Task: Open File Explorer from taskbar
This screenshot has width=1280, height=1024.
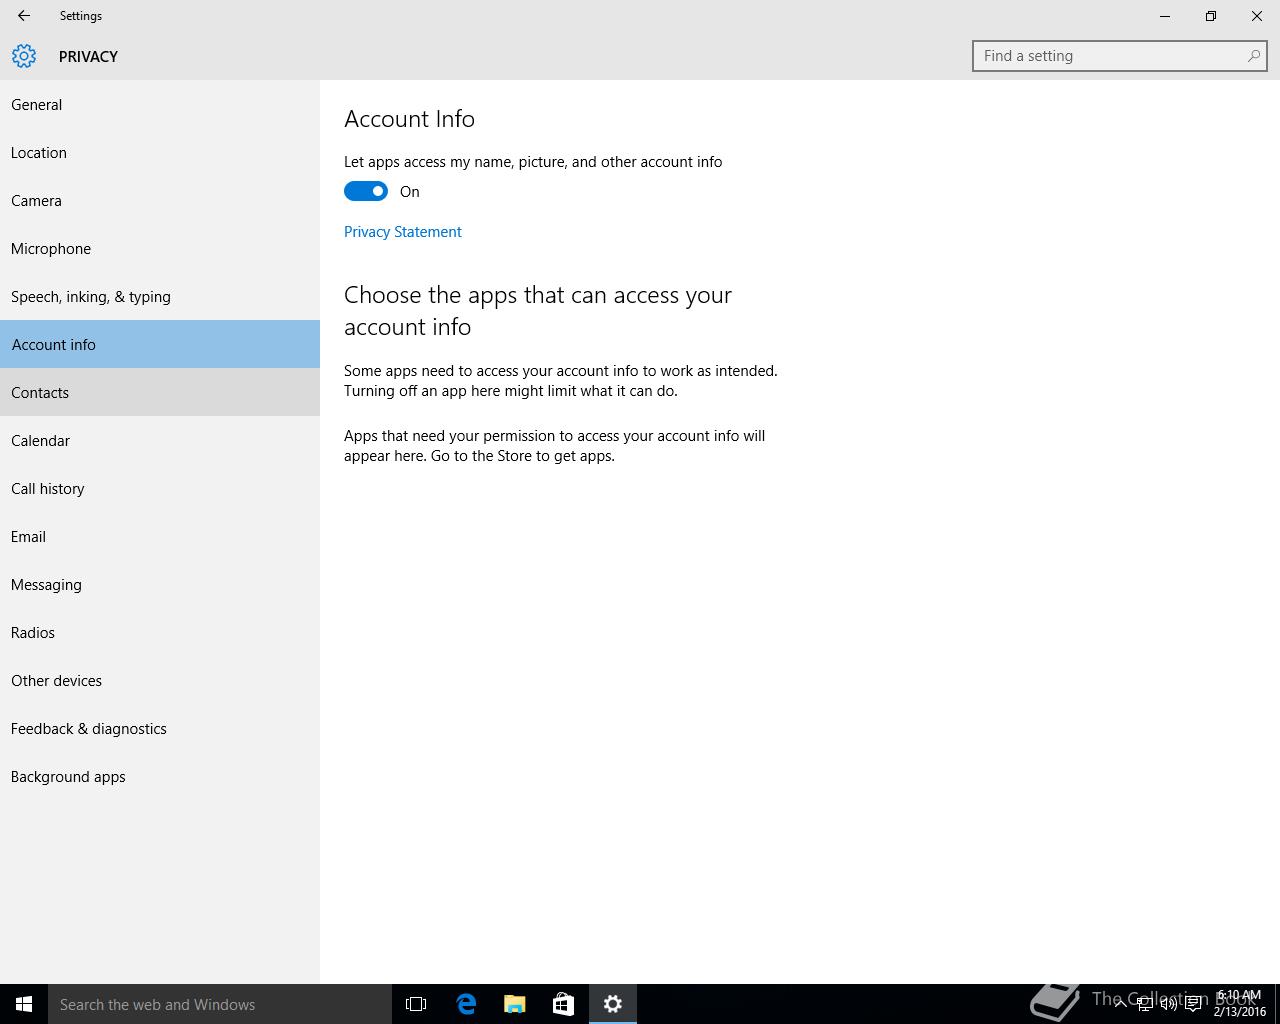Action: point(515,1004)
